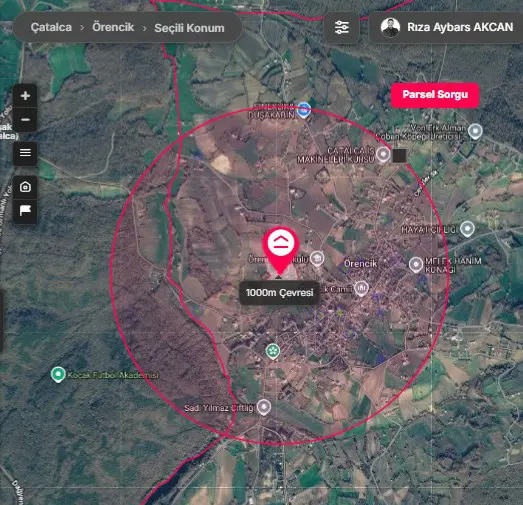Open the Örencik school map pin
This screenshot has height=505, width=523.
pyautogui.click(x=317, y=259)
